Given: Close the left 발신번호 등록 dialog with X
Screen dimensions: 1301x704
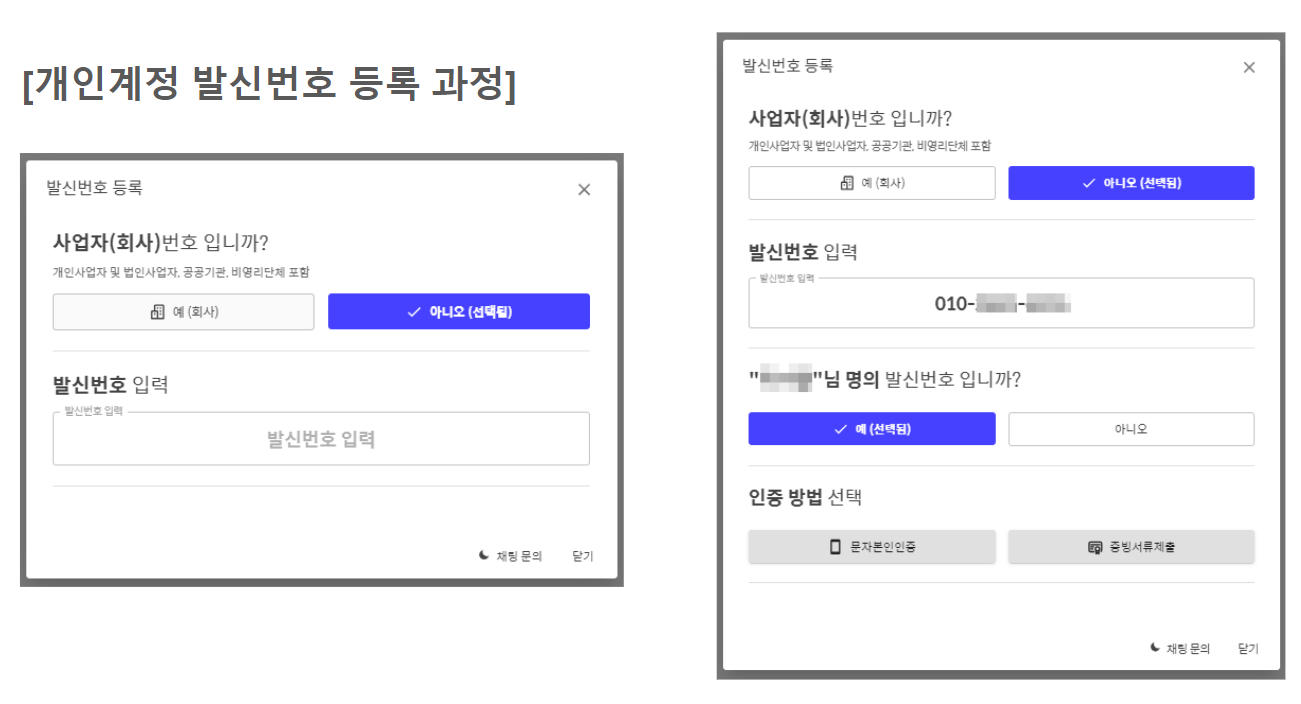Looking at the screenshot, I should tap(584, 189).
